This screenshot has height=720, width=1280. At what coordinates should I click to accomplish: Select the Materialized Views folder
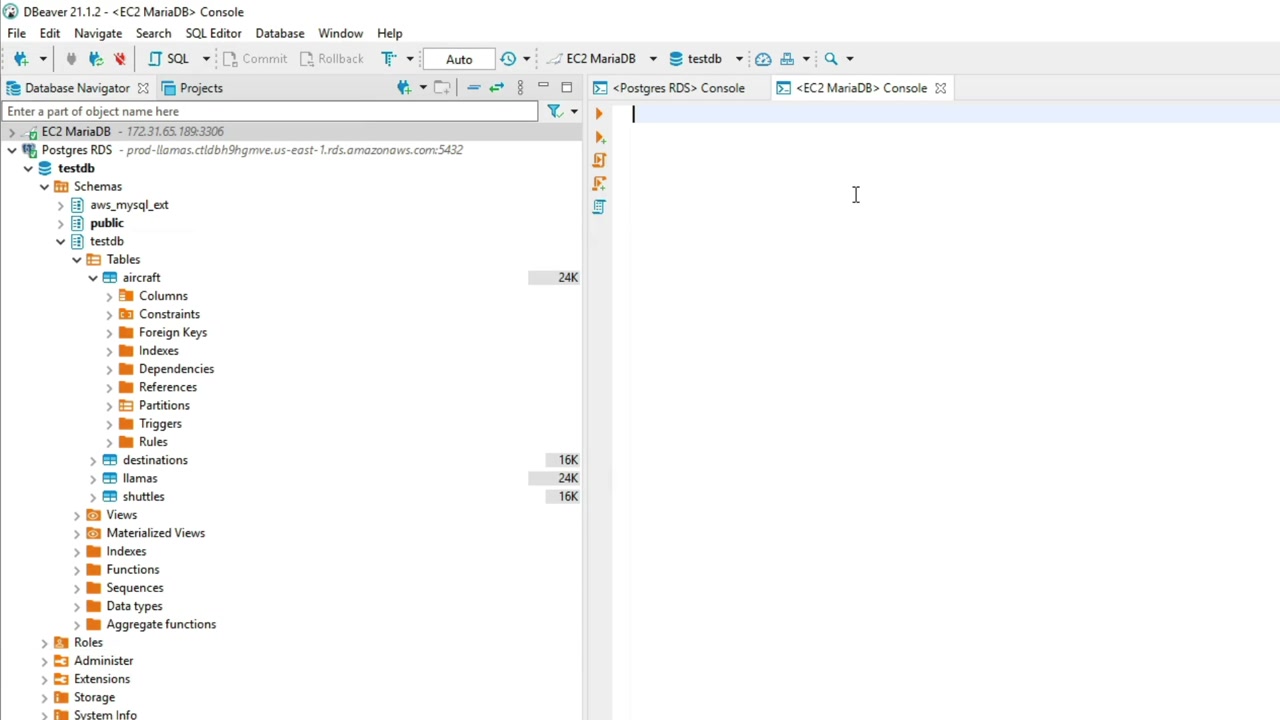click(156, 533)
